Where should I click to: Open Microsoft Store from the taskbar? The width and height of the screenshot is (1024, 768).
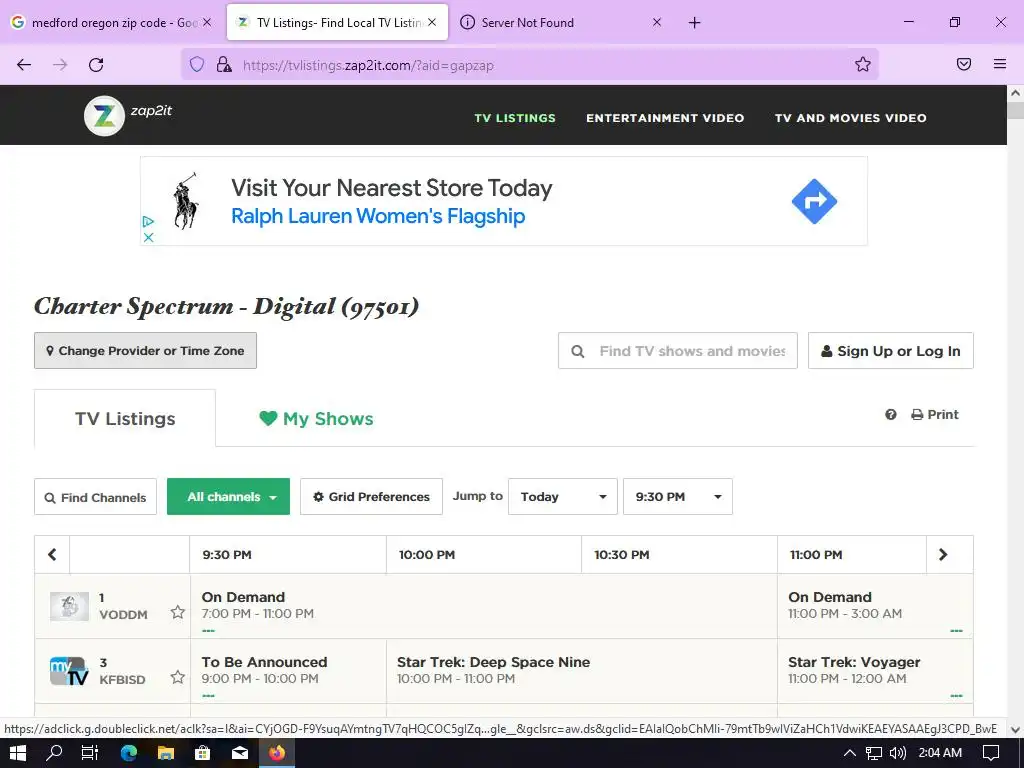203,753
